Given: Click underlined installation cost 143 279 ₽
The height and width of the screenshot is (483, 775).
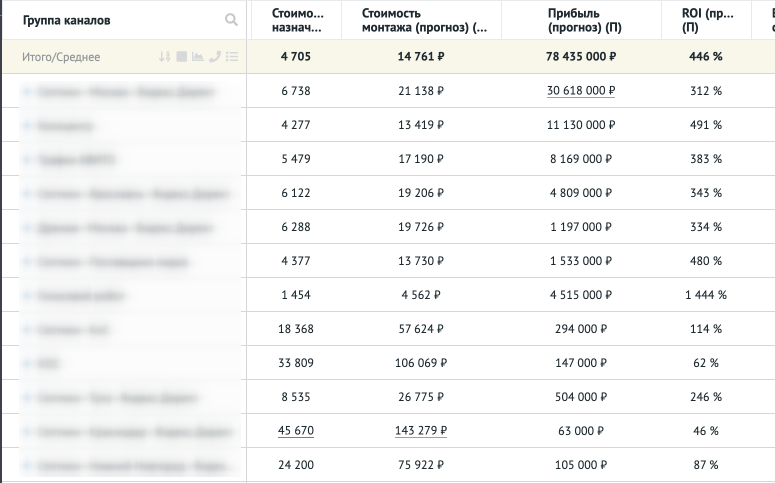Looking at the screenshot, I should click(420, 431).
